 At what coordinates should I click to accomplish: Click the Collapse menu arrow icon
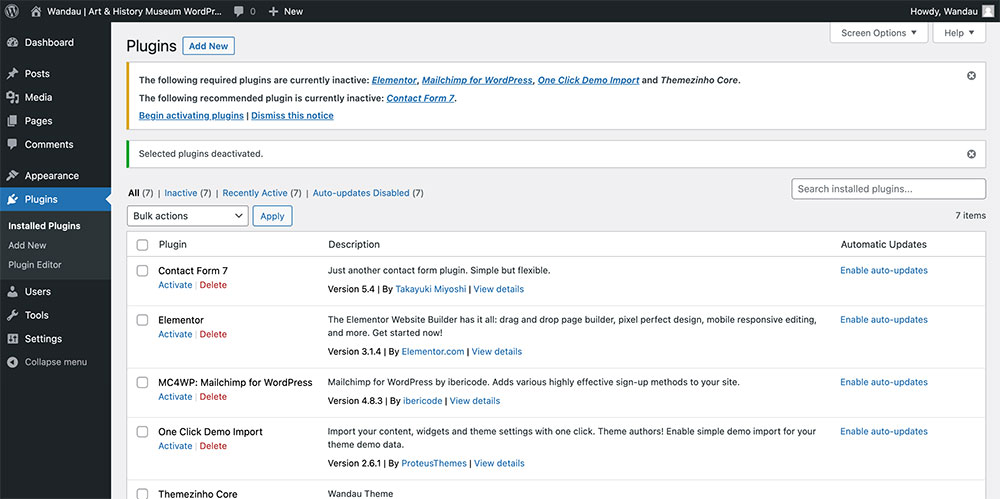[x=12, y=362]
